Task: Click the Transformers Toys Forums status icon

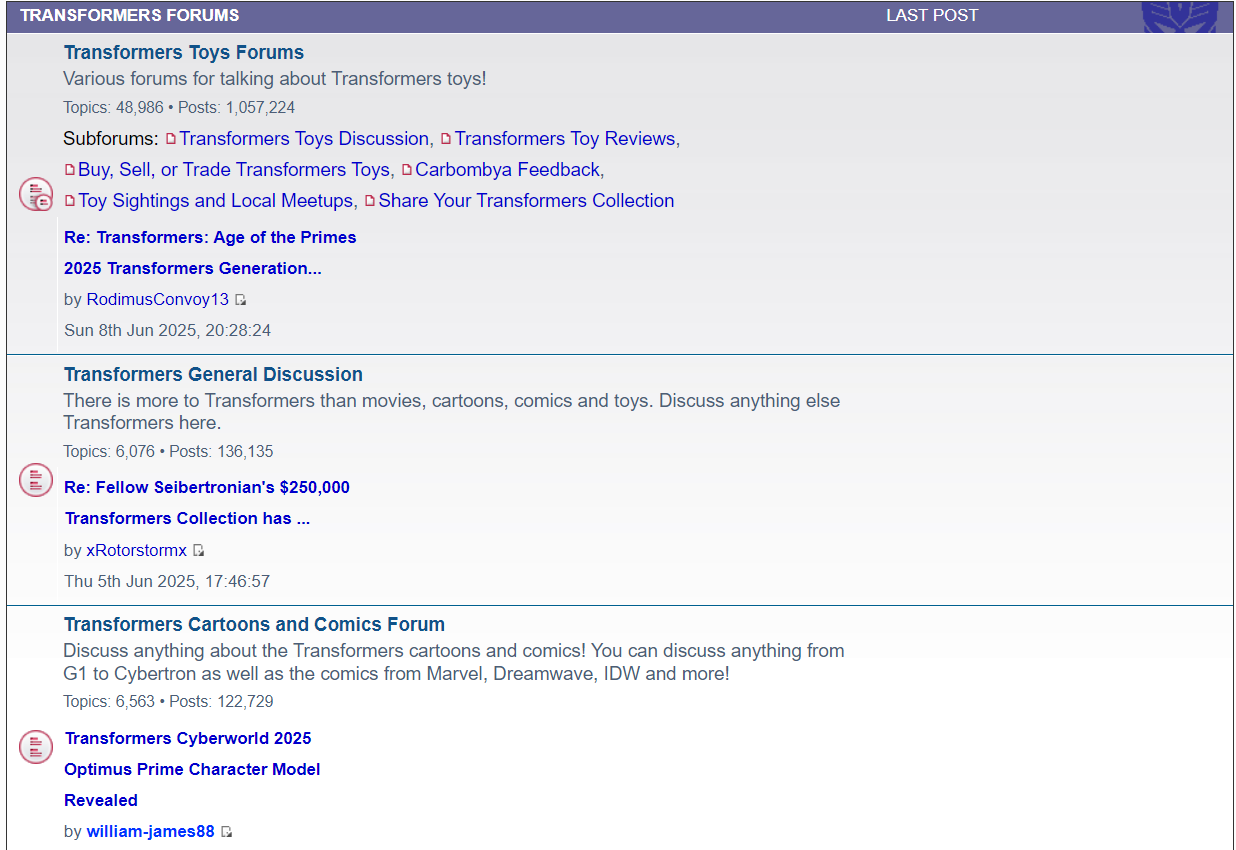Action: [36, 194]
